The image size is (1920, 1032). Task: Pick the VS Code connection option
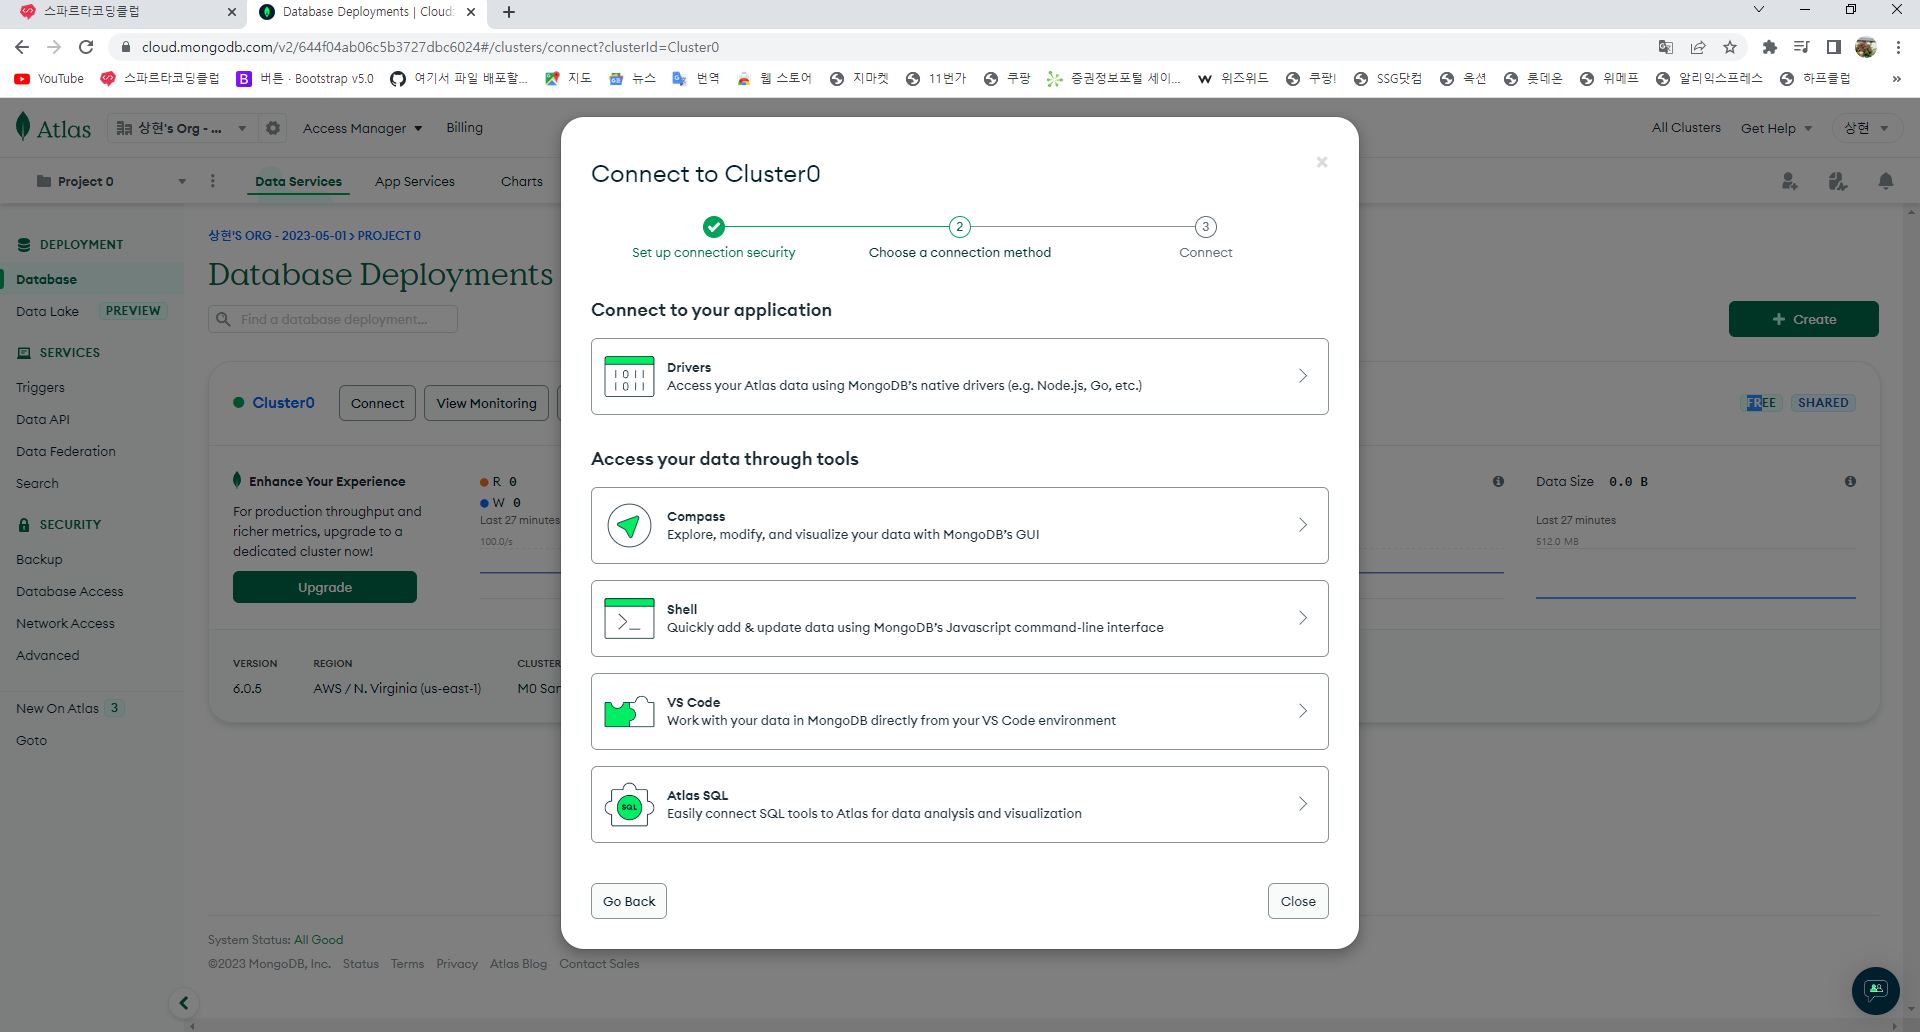click(x=959, y=711)
